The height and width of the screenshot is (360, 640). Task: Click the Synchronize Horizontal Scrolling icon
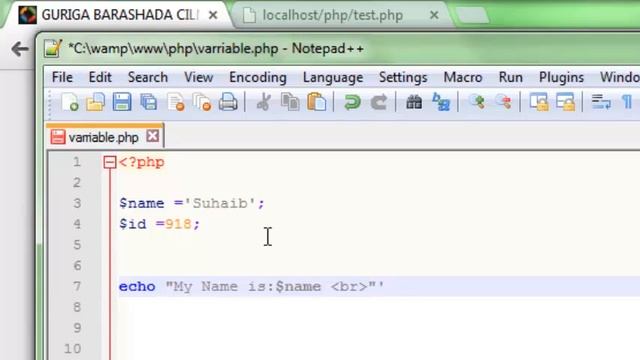(x=566, y=102)
